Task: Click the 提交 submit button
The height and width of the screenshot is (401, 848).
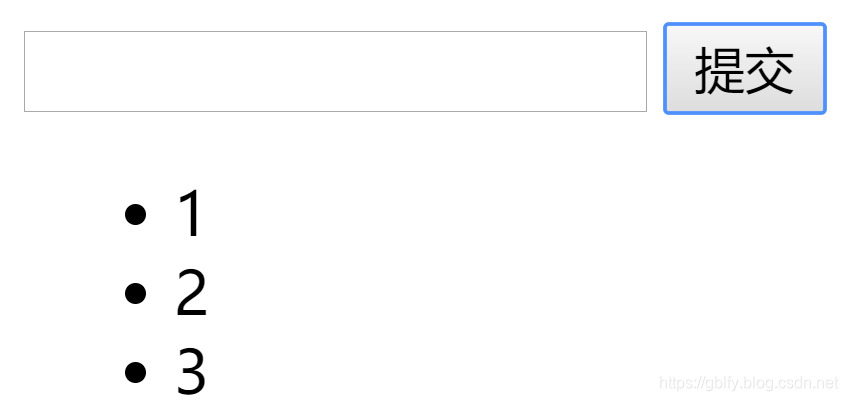Action: click(745, 69)
